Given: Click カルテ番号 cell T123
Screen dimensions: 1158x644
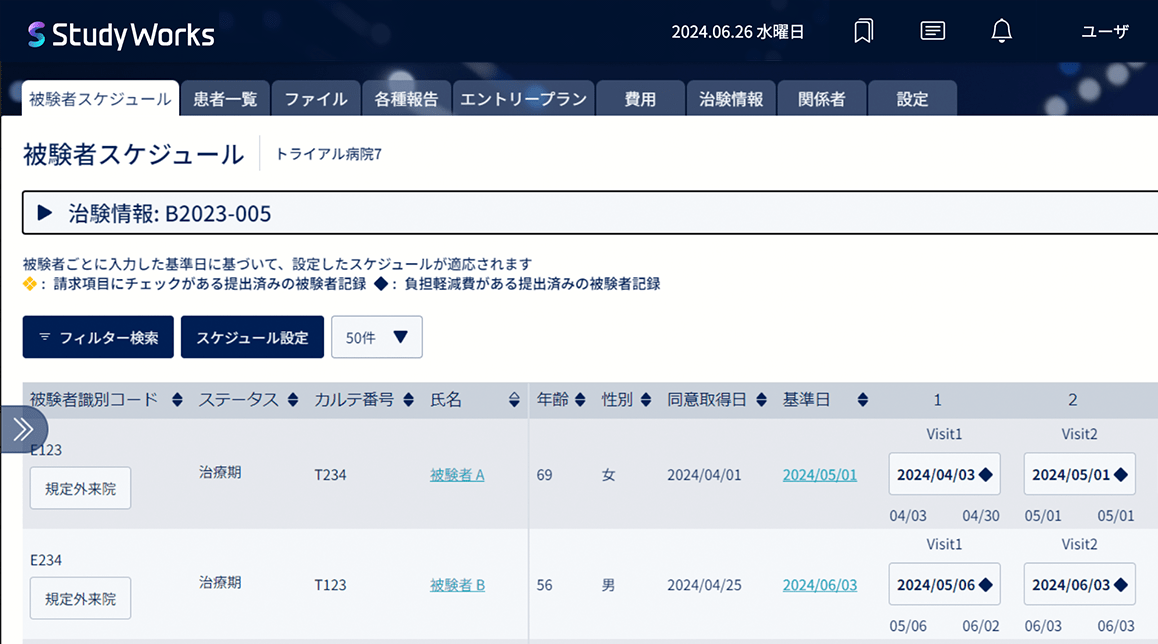Looking at the screenshot, I should pos(330,585).
